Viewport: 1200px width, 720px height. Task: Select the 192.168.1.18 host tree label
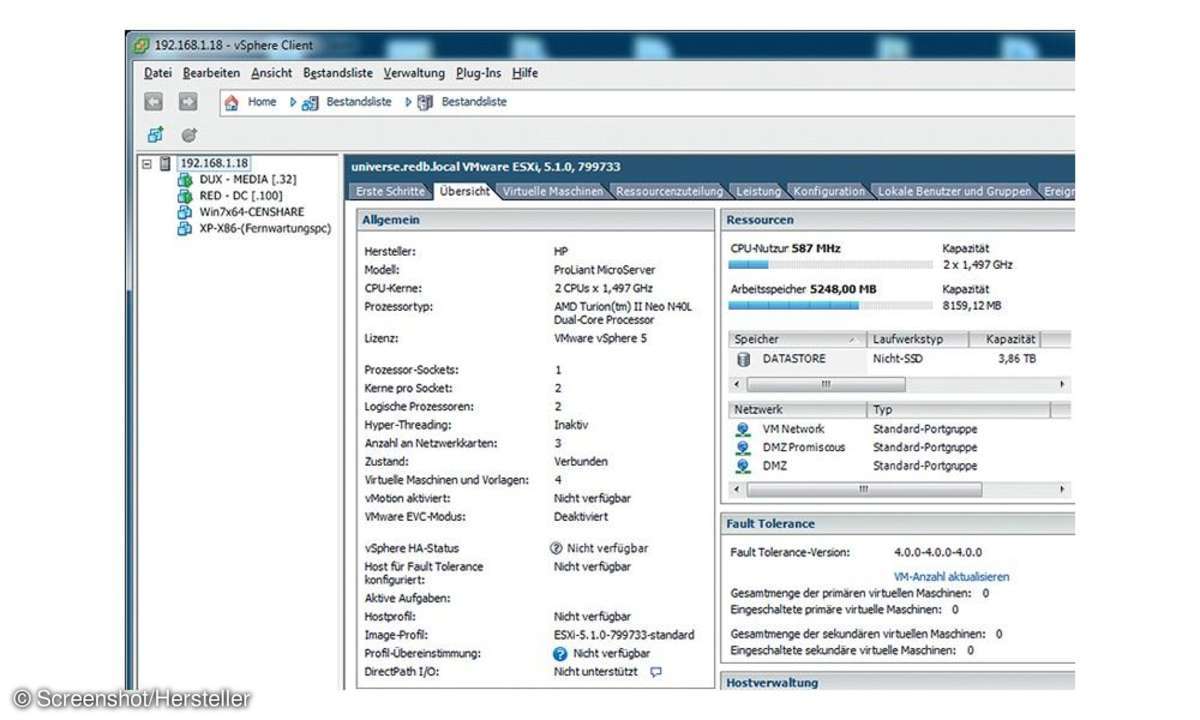coord(214,163)
